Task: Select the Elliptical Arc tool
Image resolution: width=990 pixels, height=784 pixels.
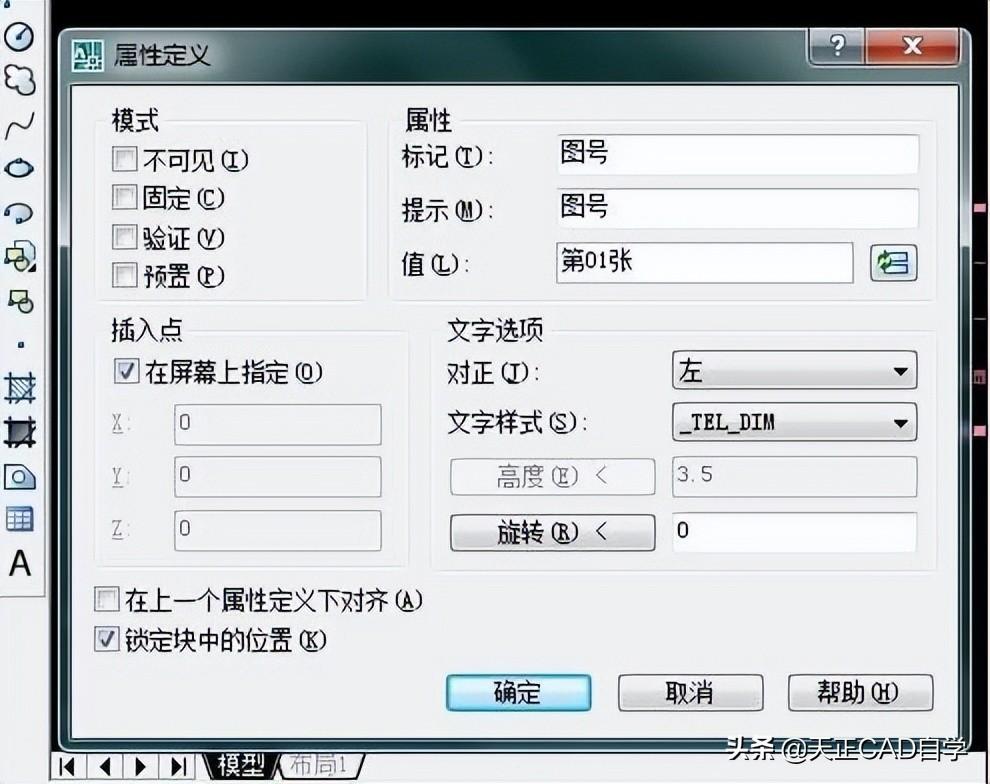Action: coord(19,213)
